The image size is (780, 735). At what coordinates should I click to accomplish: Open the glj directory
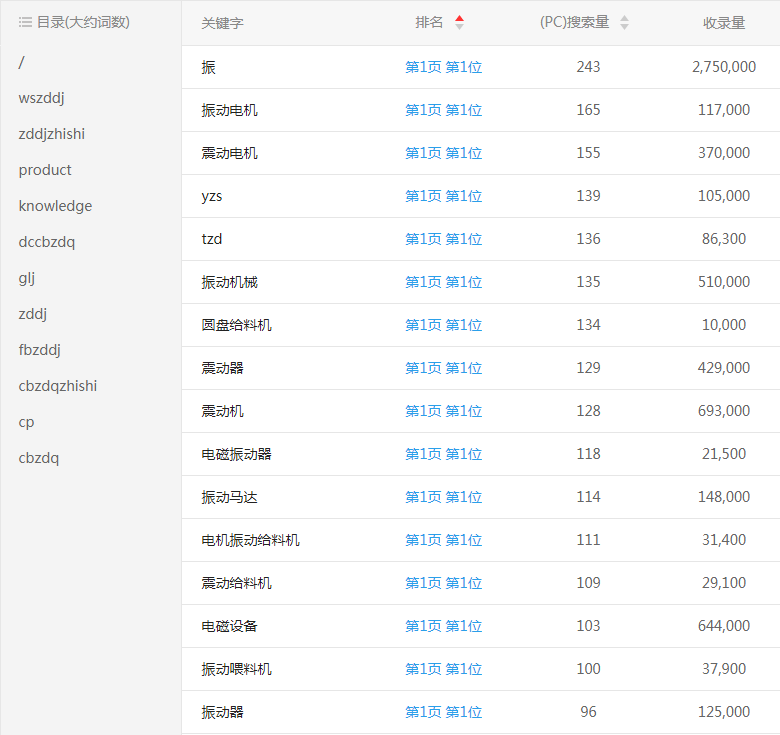click(27, 278)
